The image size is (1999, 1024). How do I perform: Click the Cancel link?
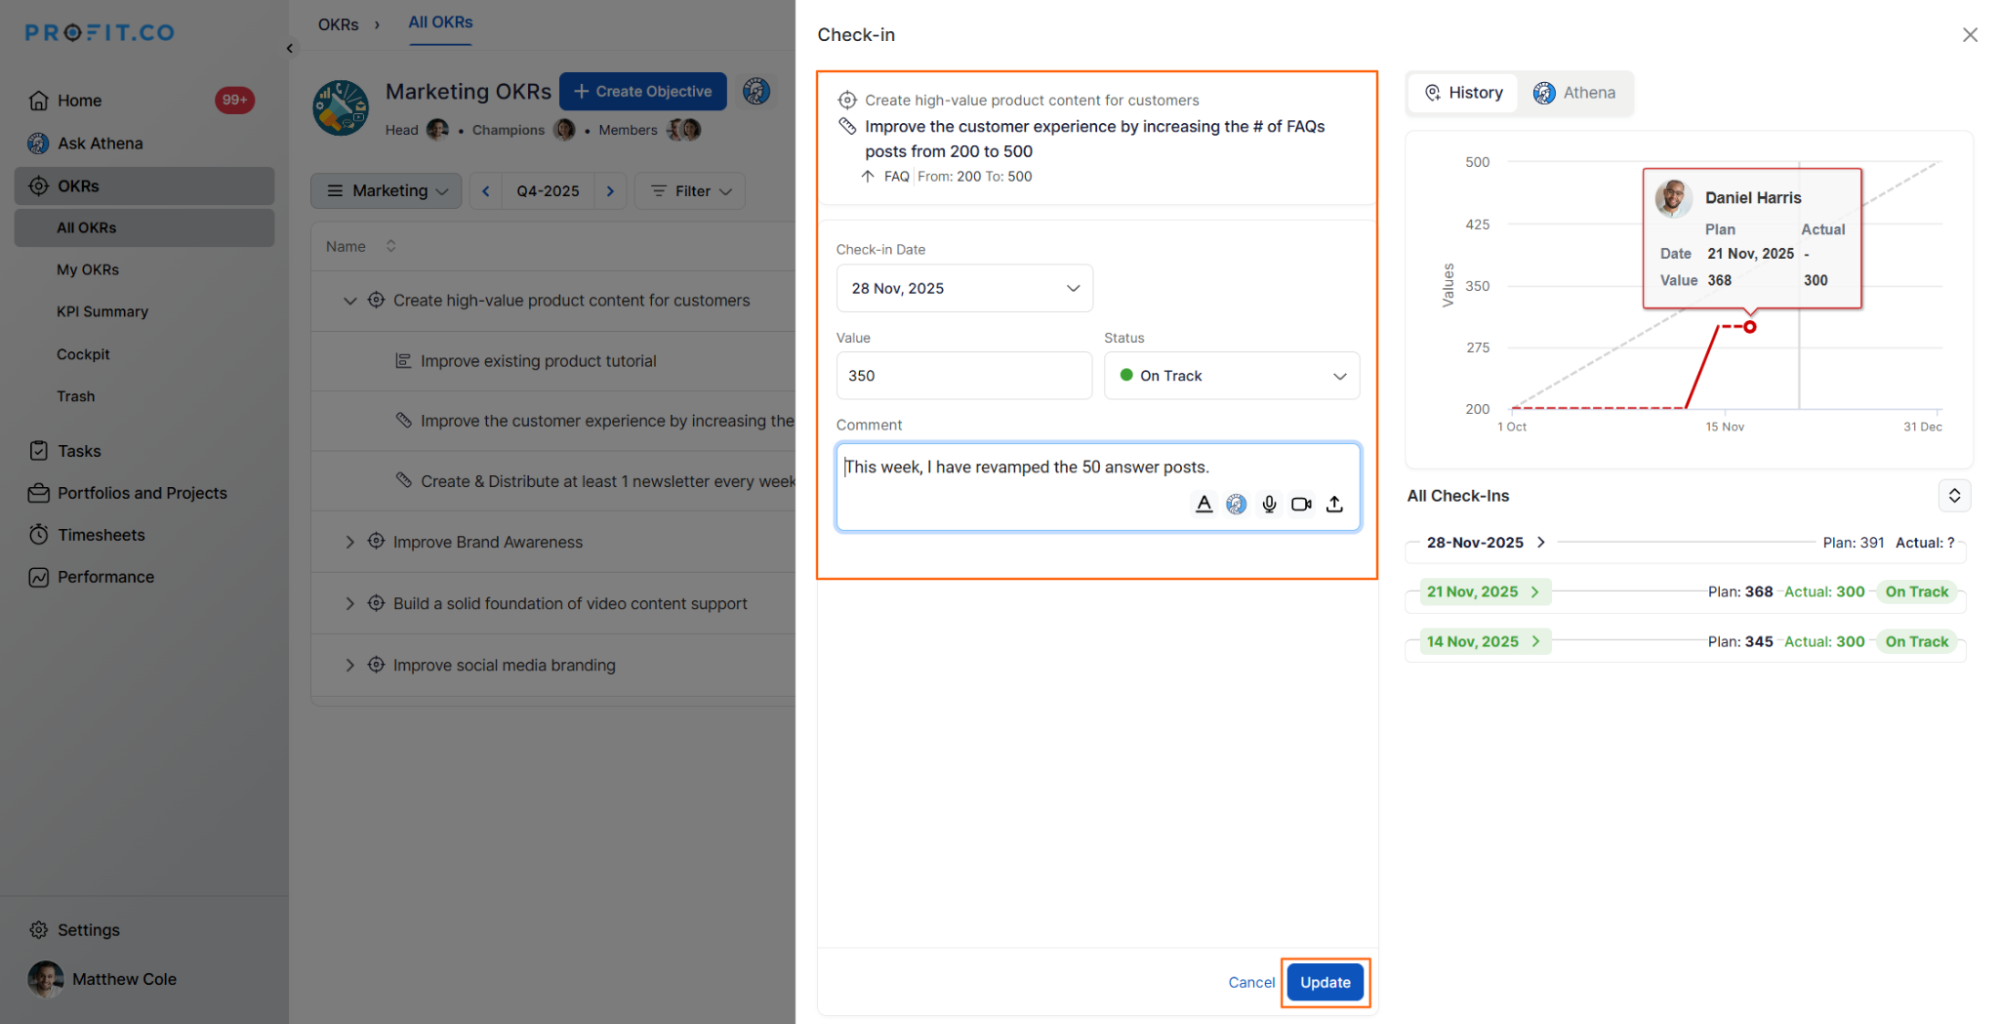(x=1251, y=982)
